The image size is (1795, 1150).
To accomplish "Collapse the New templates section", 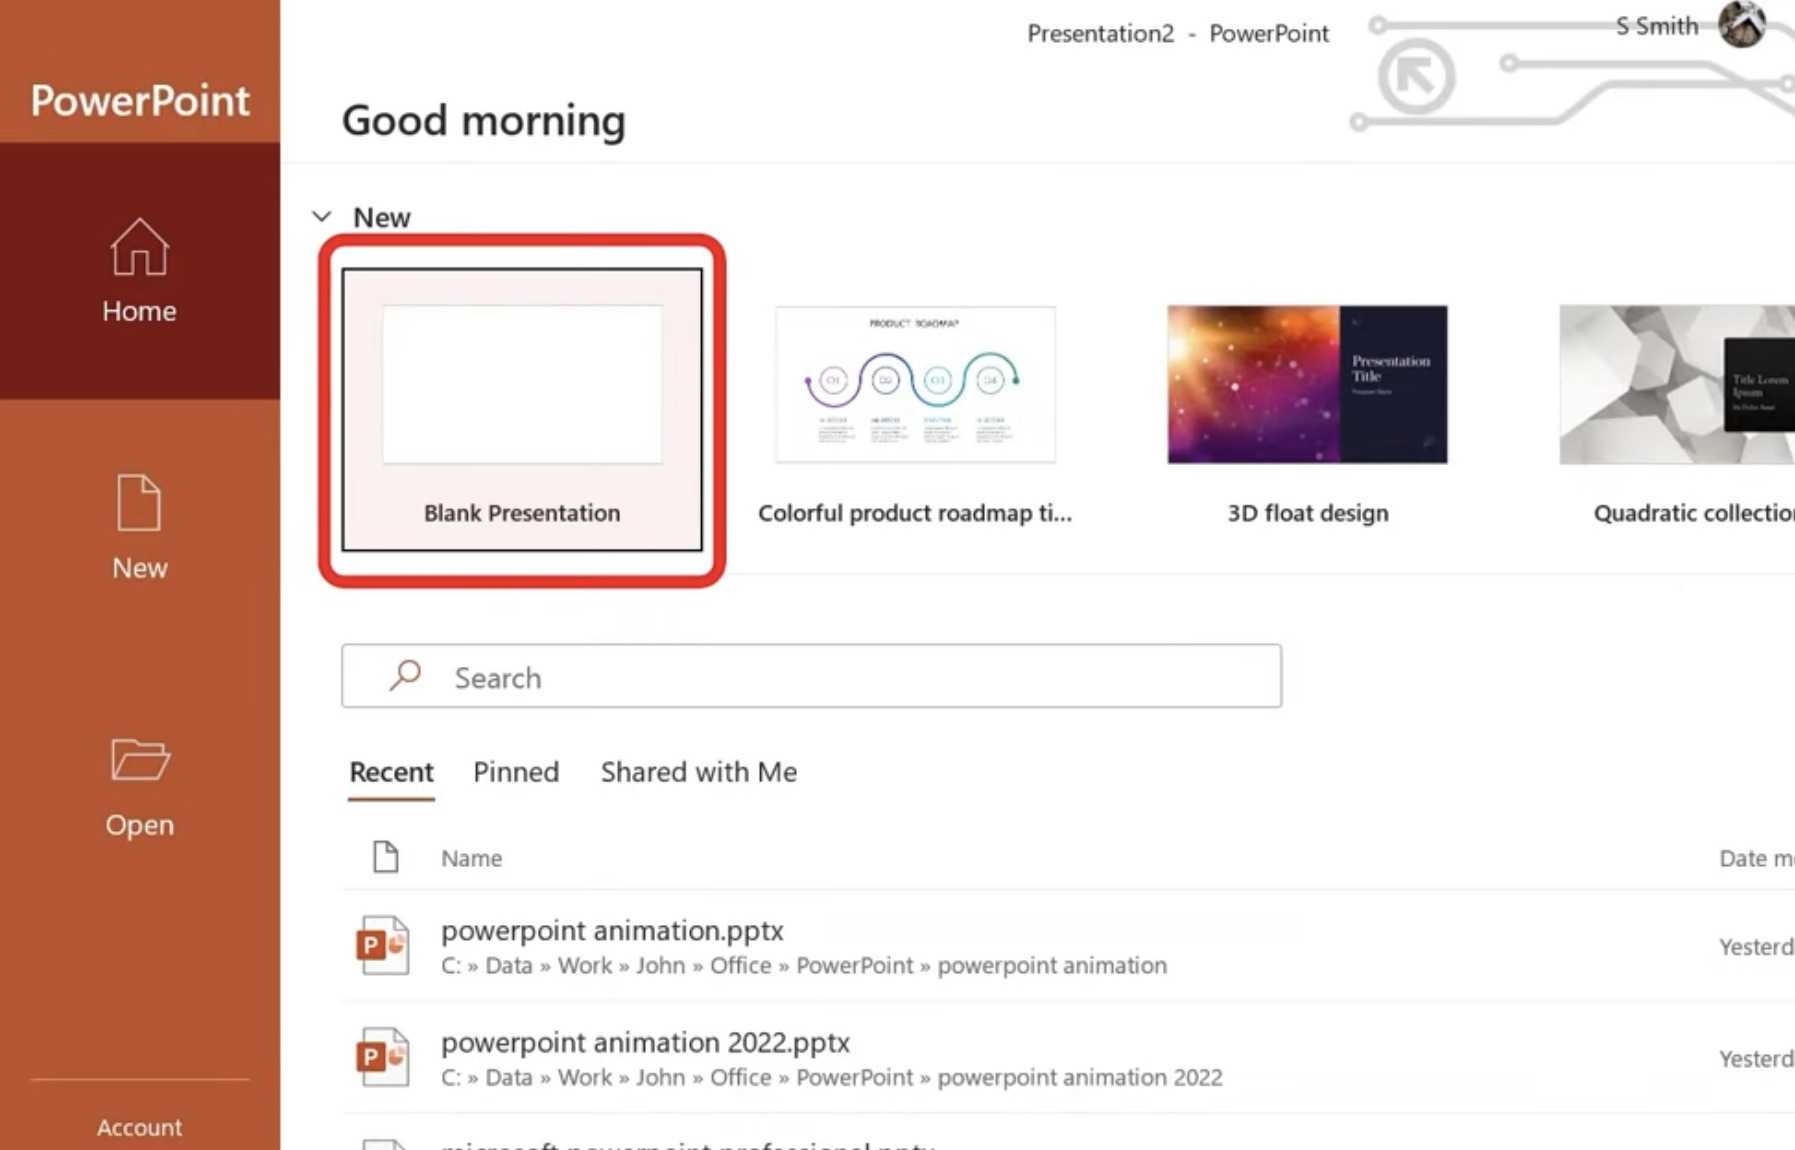I will pos(322,217).
